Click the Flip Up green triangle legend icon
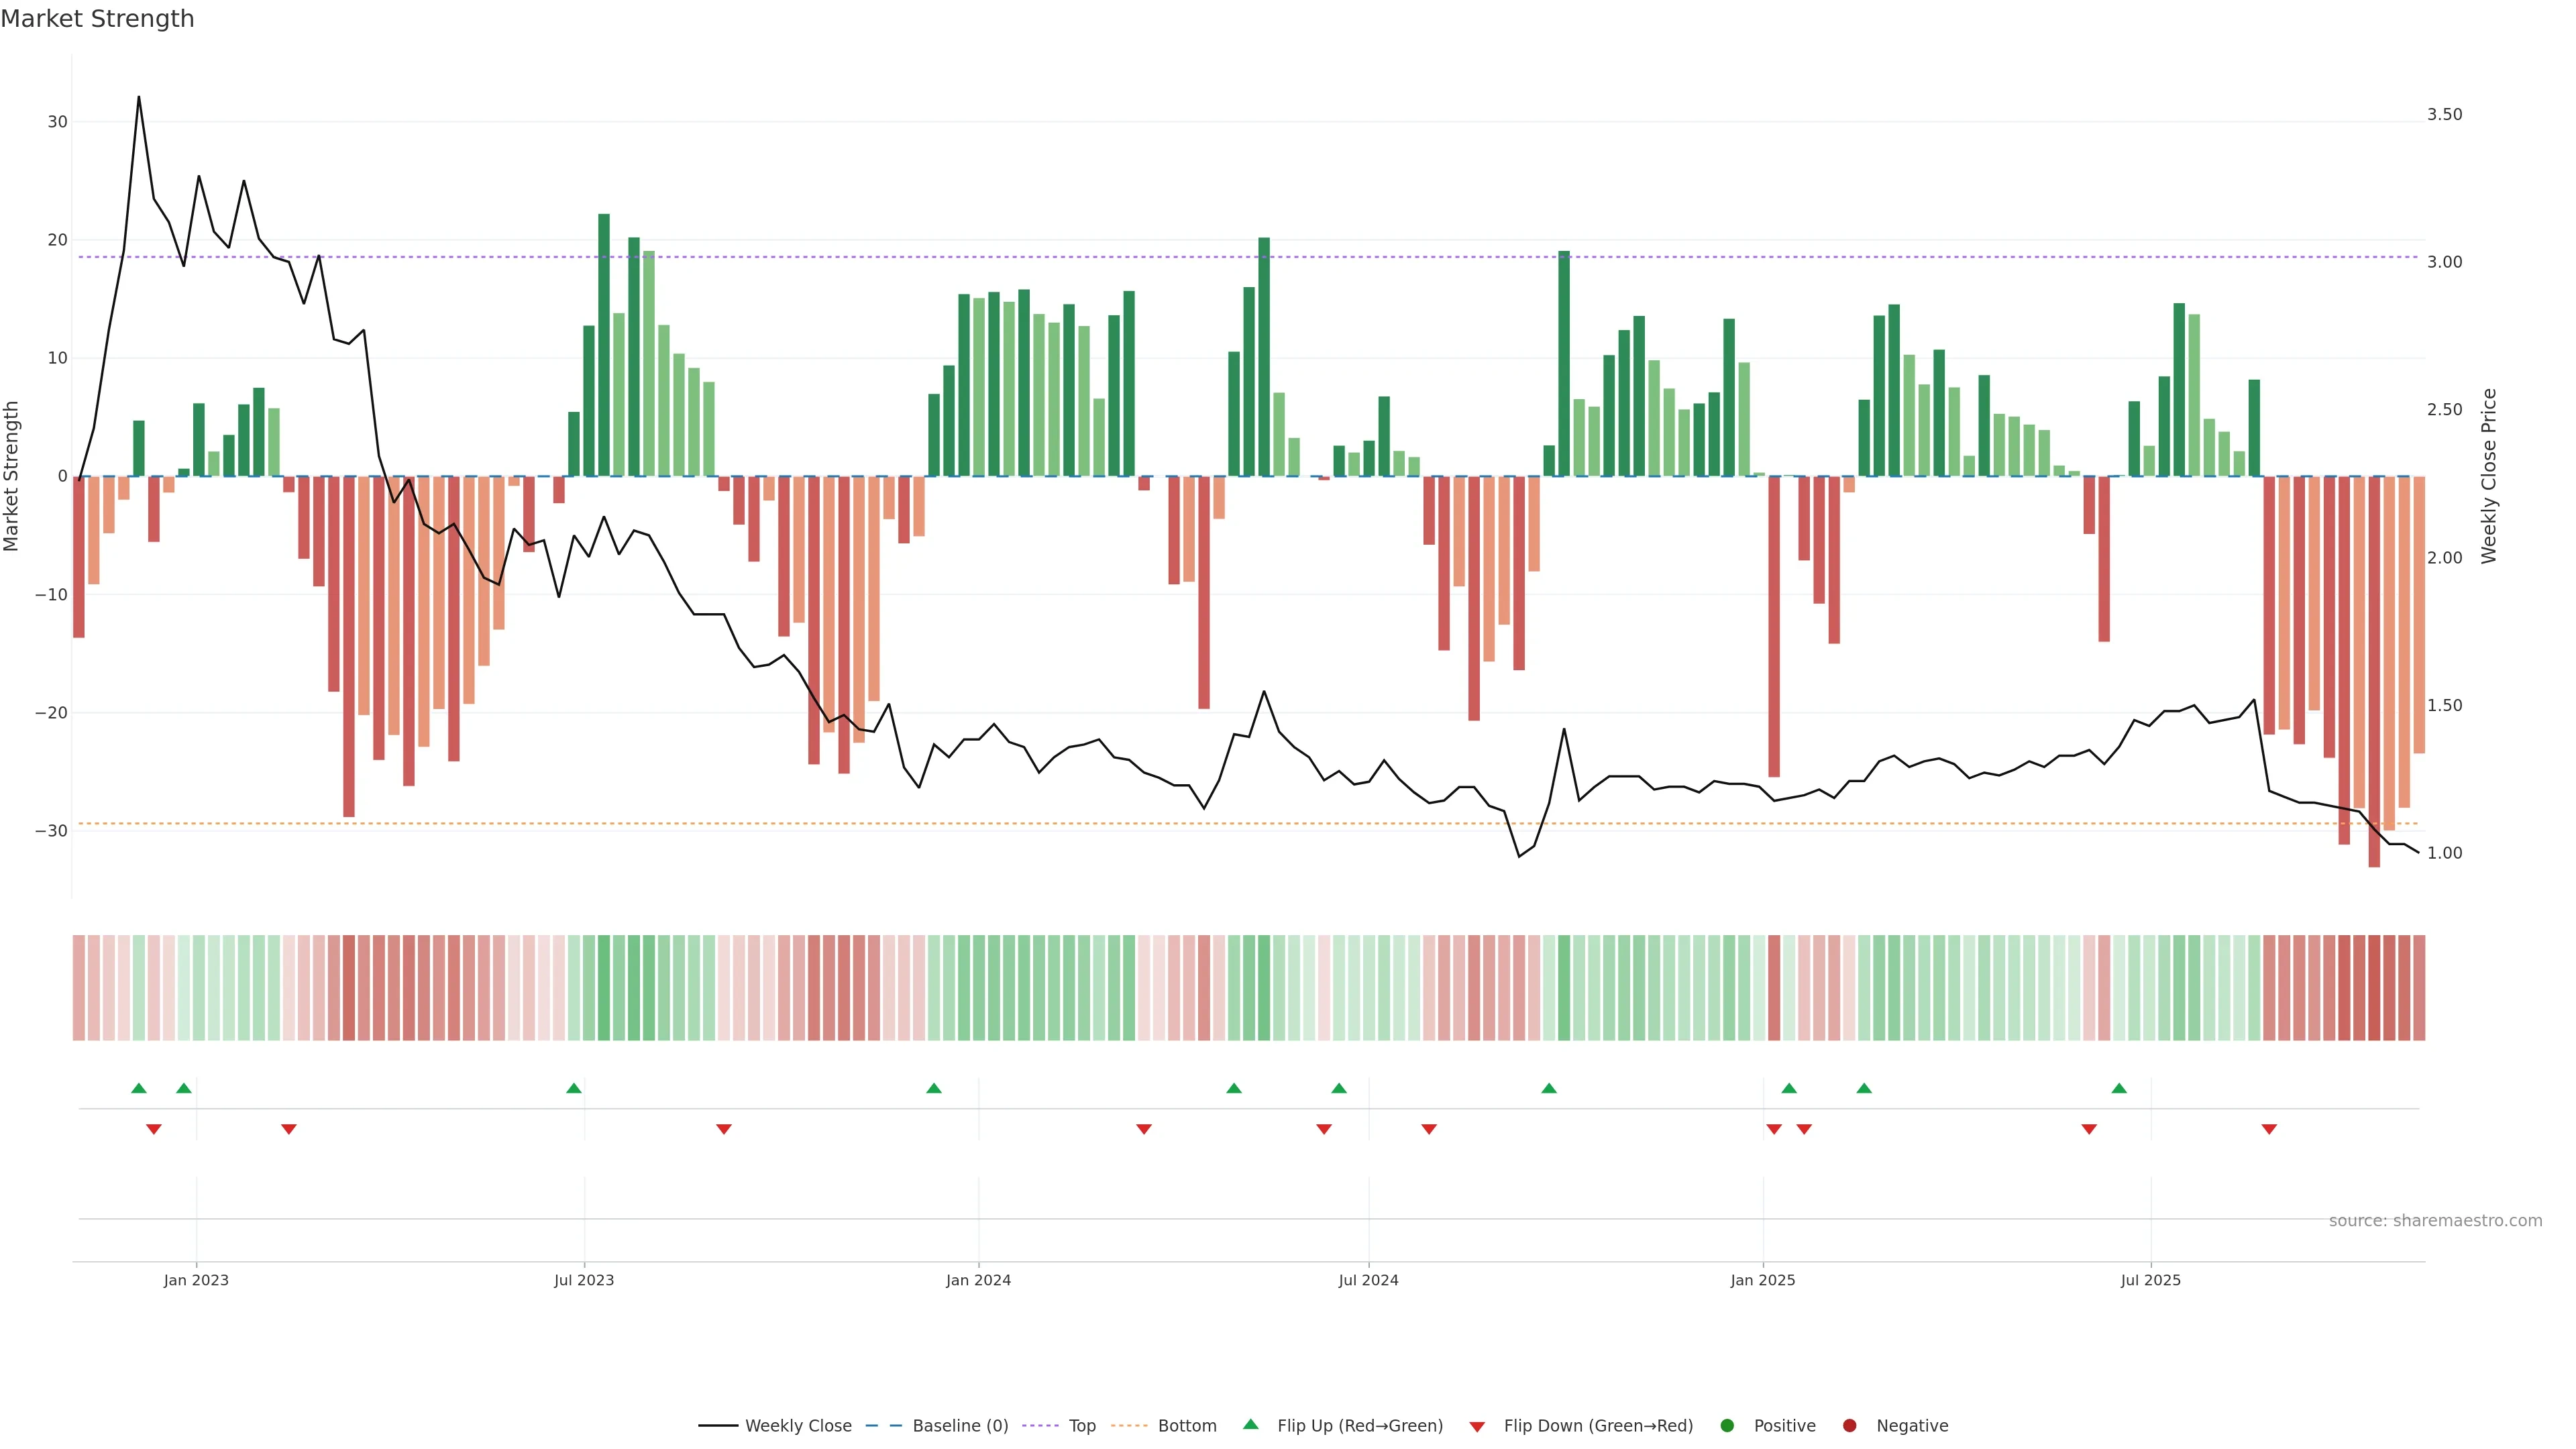This screenshot has width=2576, height=1449. (1250, 1424)
